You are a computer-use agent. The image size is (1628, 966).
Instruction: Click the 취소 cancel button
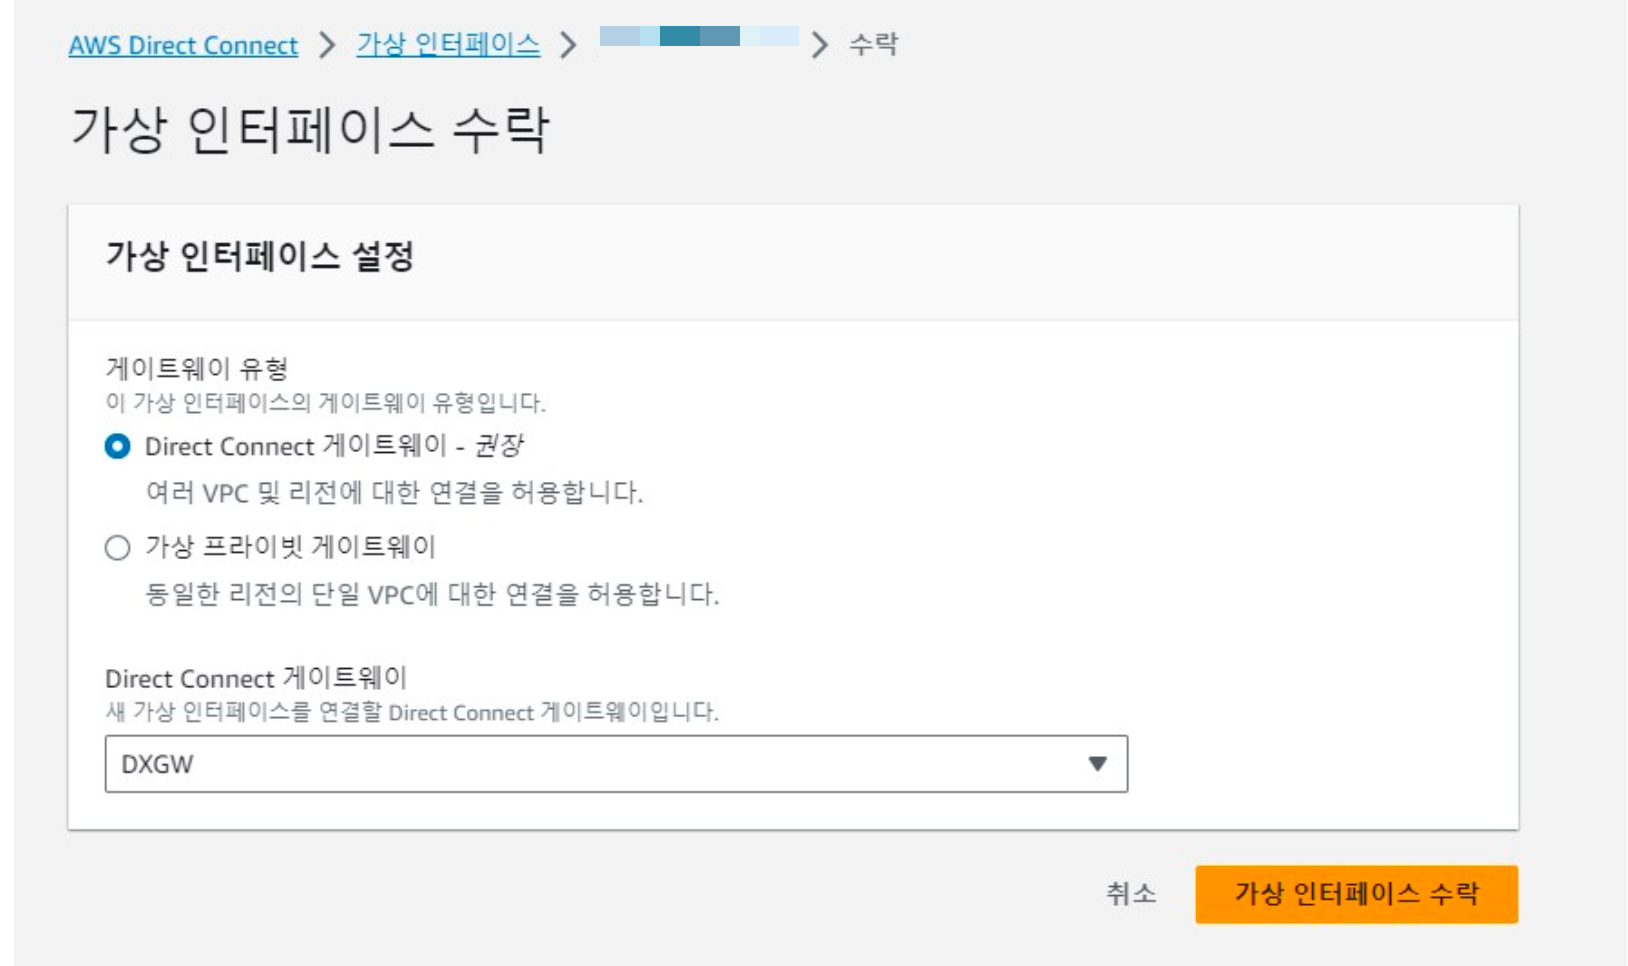coord(1131,893)
